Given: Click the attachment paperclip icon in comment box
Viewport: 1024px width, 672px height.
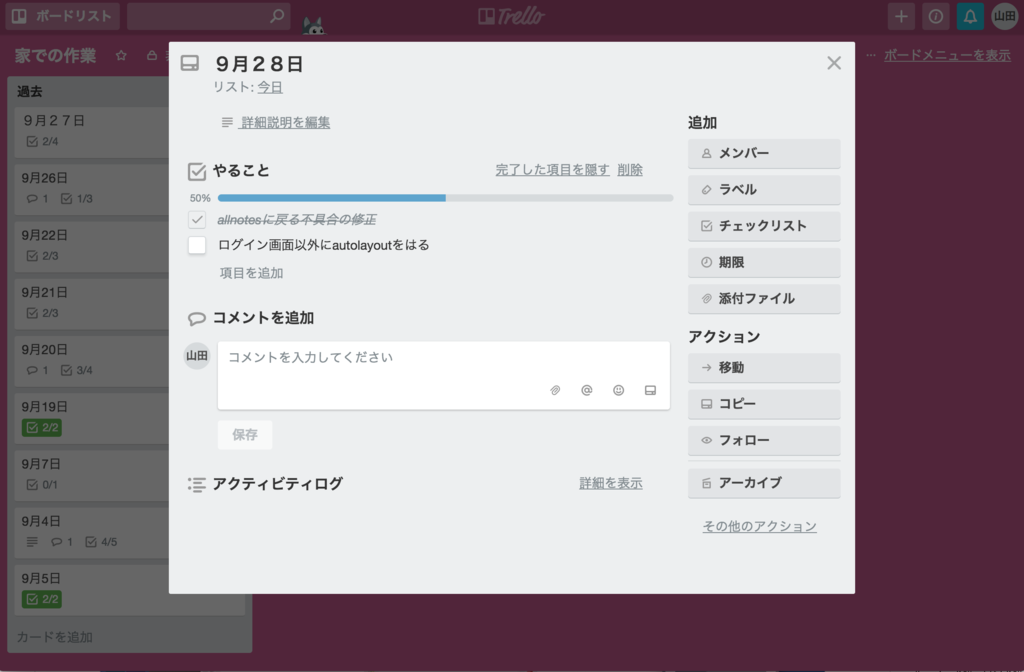Looking at the screenshot, I should 555,391.
